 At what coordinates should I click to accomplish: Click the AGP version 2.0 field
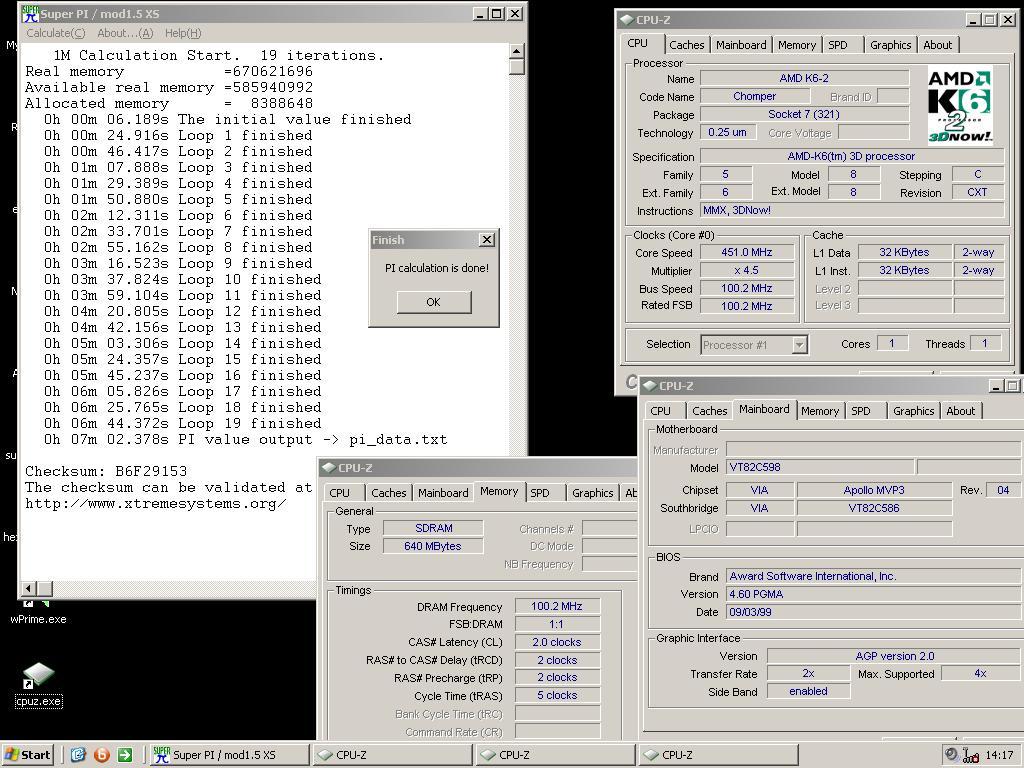click(895, 656)
